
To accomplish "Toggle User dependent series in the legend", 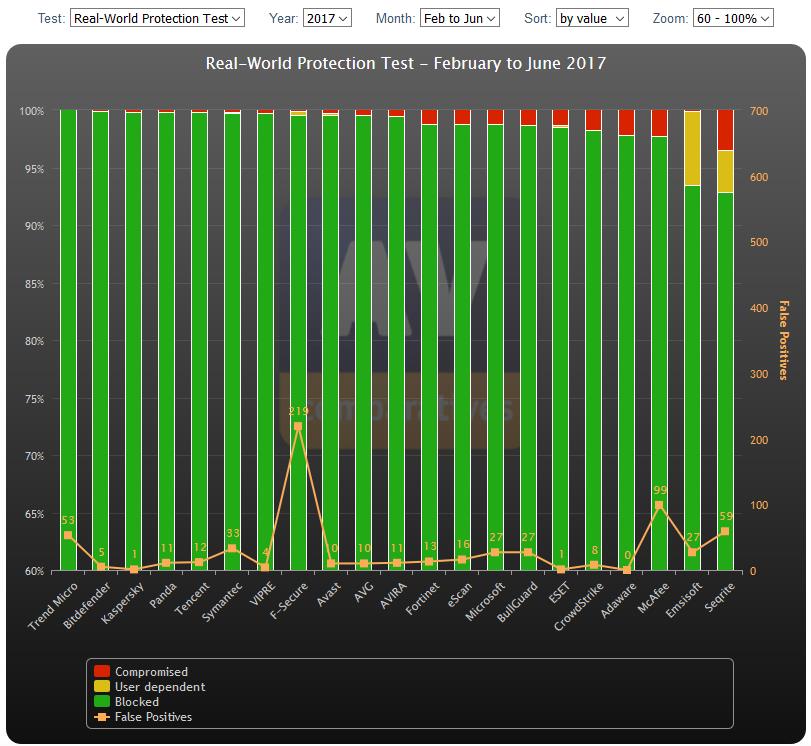I will click(x=149, y=687).
